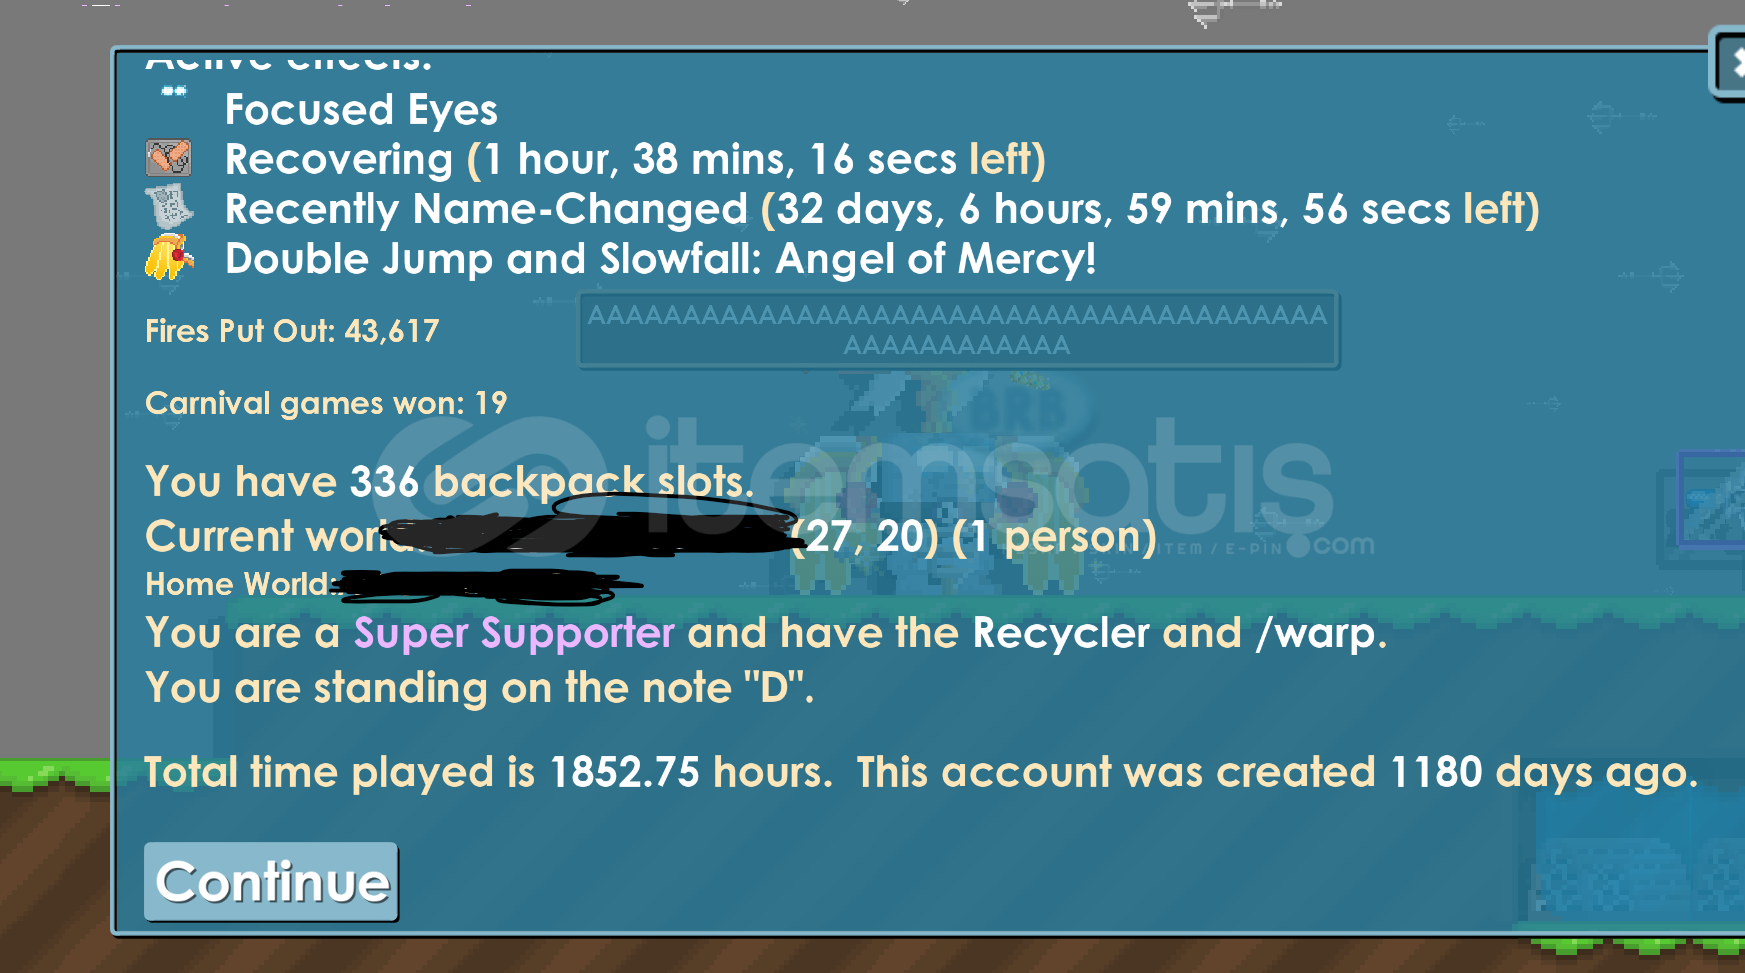Click the Focused Eyes effect icon
The image size is (1745, 973).
point(174,91)
